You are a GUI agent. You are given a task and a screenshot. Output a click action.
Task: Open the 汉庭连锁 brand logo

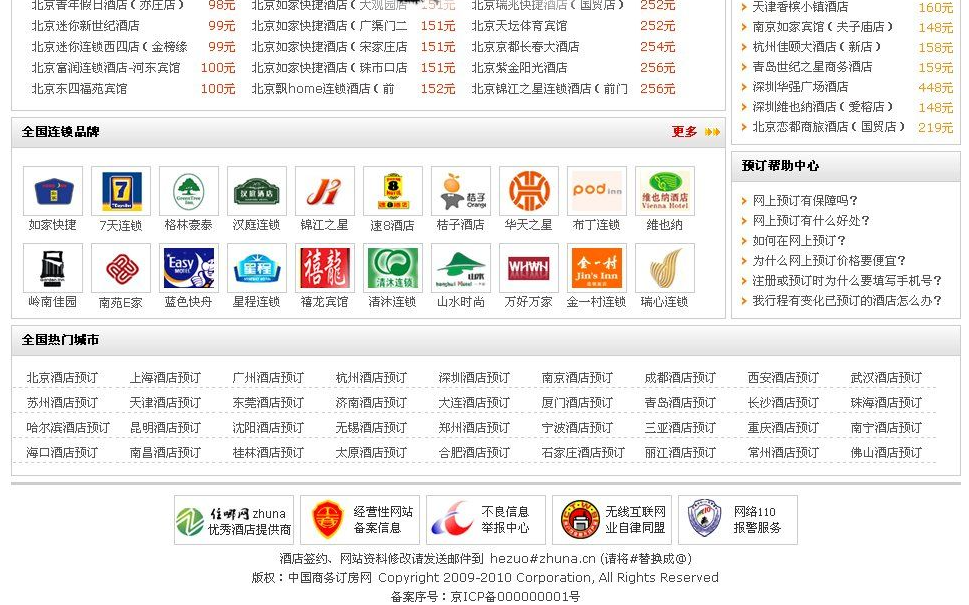256,190
